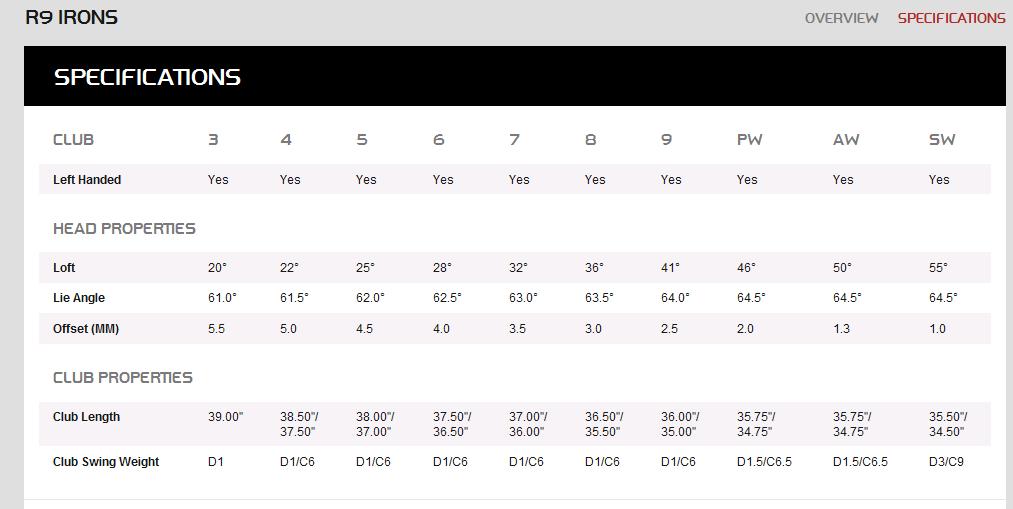Image resolution: width=1013 pixels, height=509 pixels.
Task: Click the black SPECIFICATIONS banner heading
Action: (x=147, y=78)
